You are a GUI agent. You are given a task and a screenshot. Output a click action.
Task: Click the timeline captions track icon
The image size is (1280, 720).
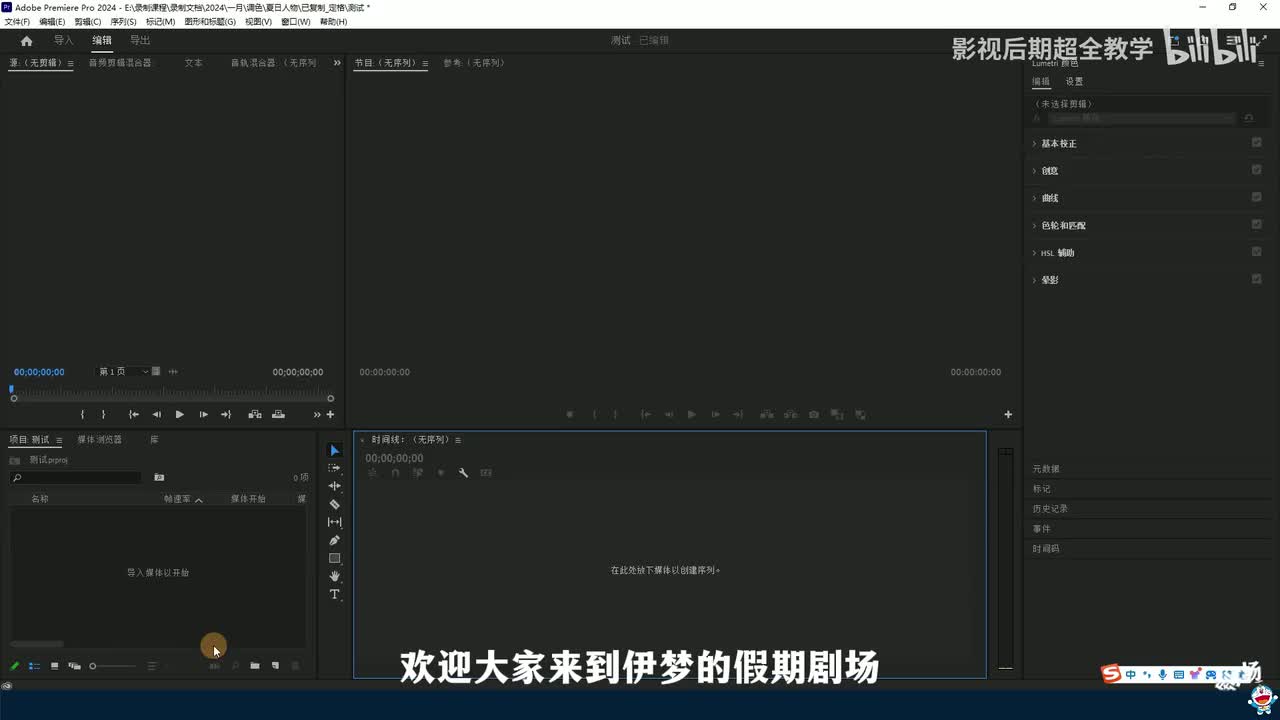(x=486, y=472)
